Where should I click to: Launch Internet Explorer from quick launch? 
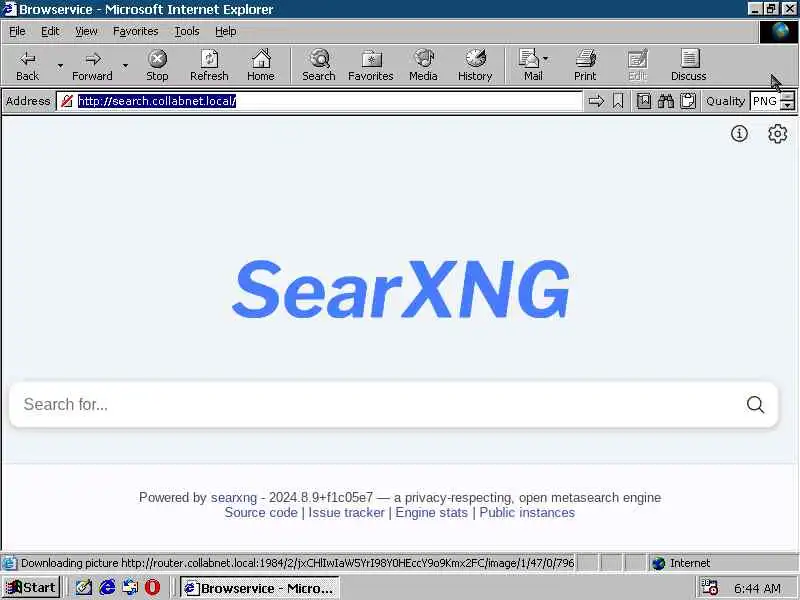pyautogui.click(x=107, y=588)
